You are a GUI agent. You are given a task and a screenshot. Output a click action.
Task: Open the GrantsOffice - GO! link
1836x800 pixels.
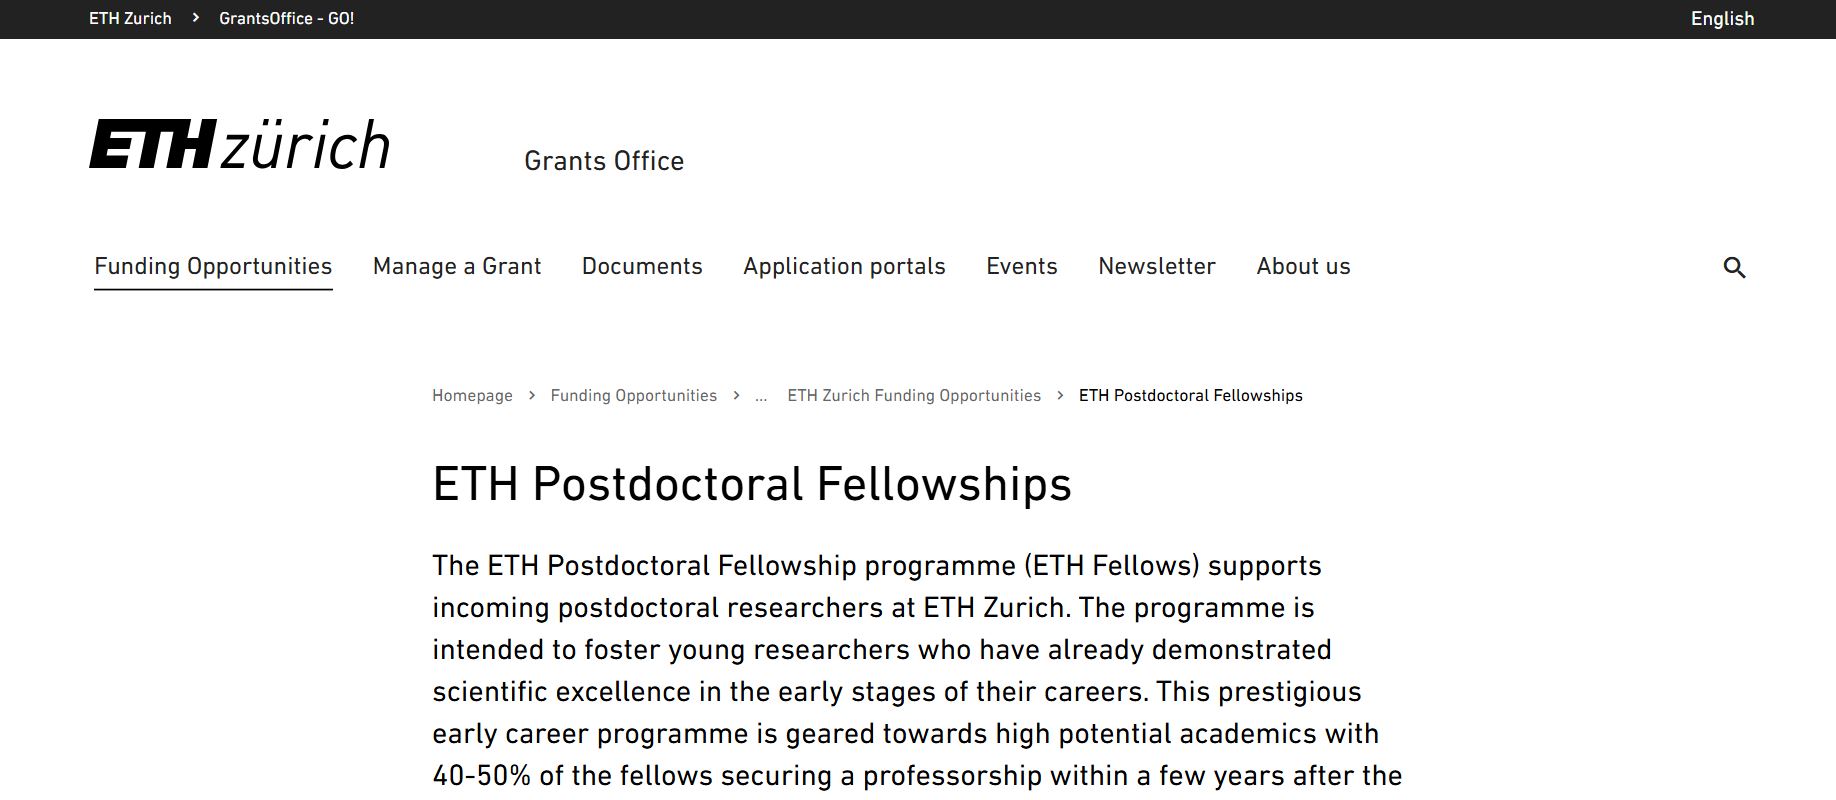pyautogui.click(x=286, y=18)
